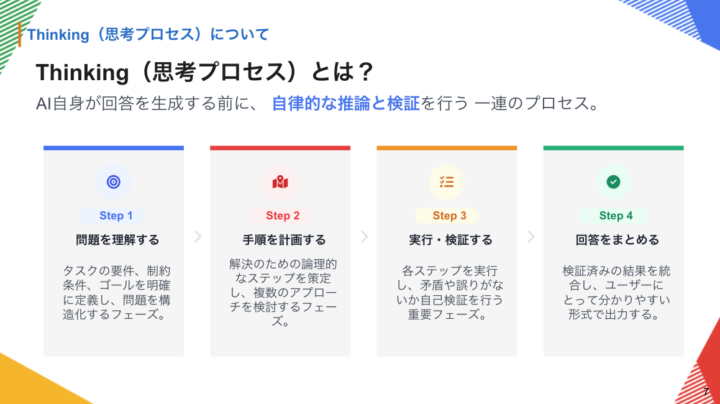Click the slide page number 7
Viewport: 720px width, 404px height.
click(706, 393)
